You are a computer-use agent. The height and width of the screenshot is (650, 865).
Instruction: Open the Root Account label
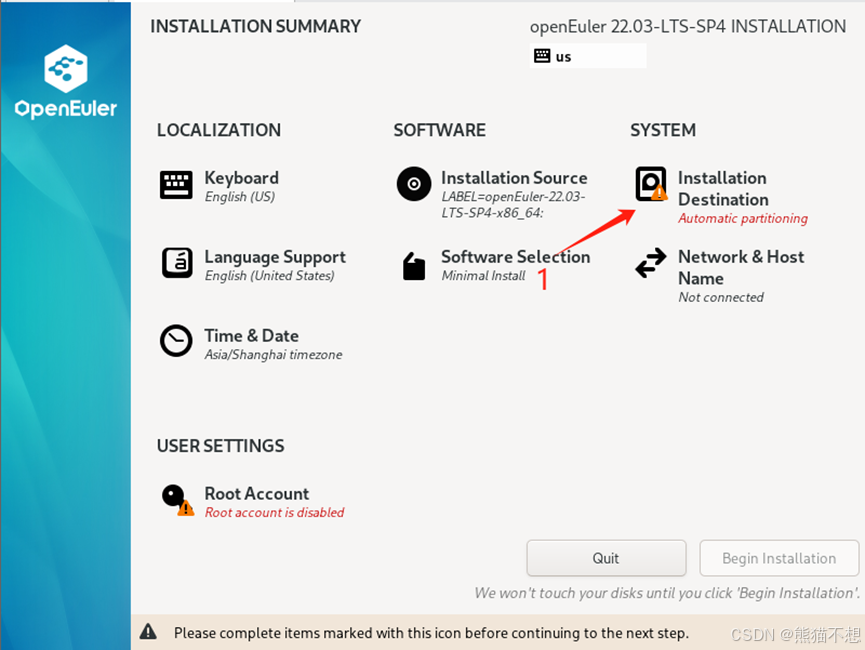click(x=257, y=493)
